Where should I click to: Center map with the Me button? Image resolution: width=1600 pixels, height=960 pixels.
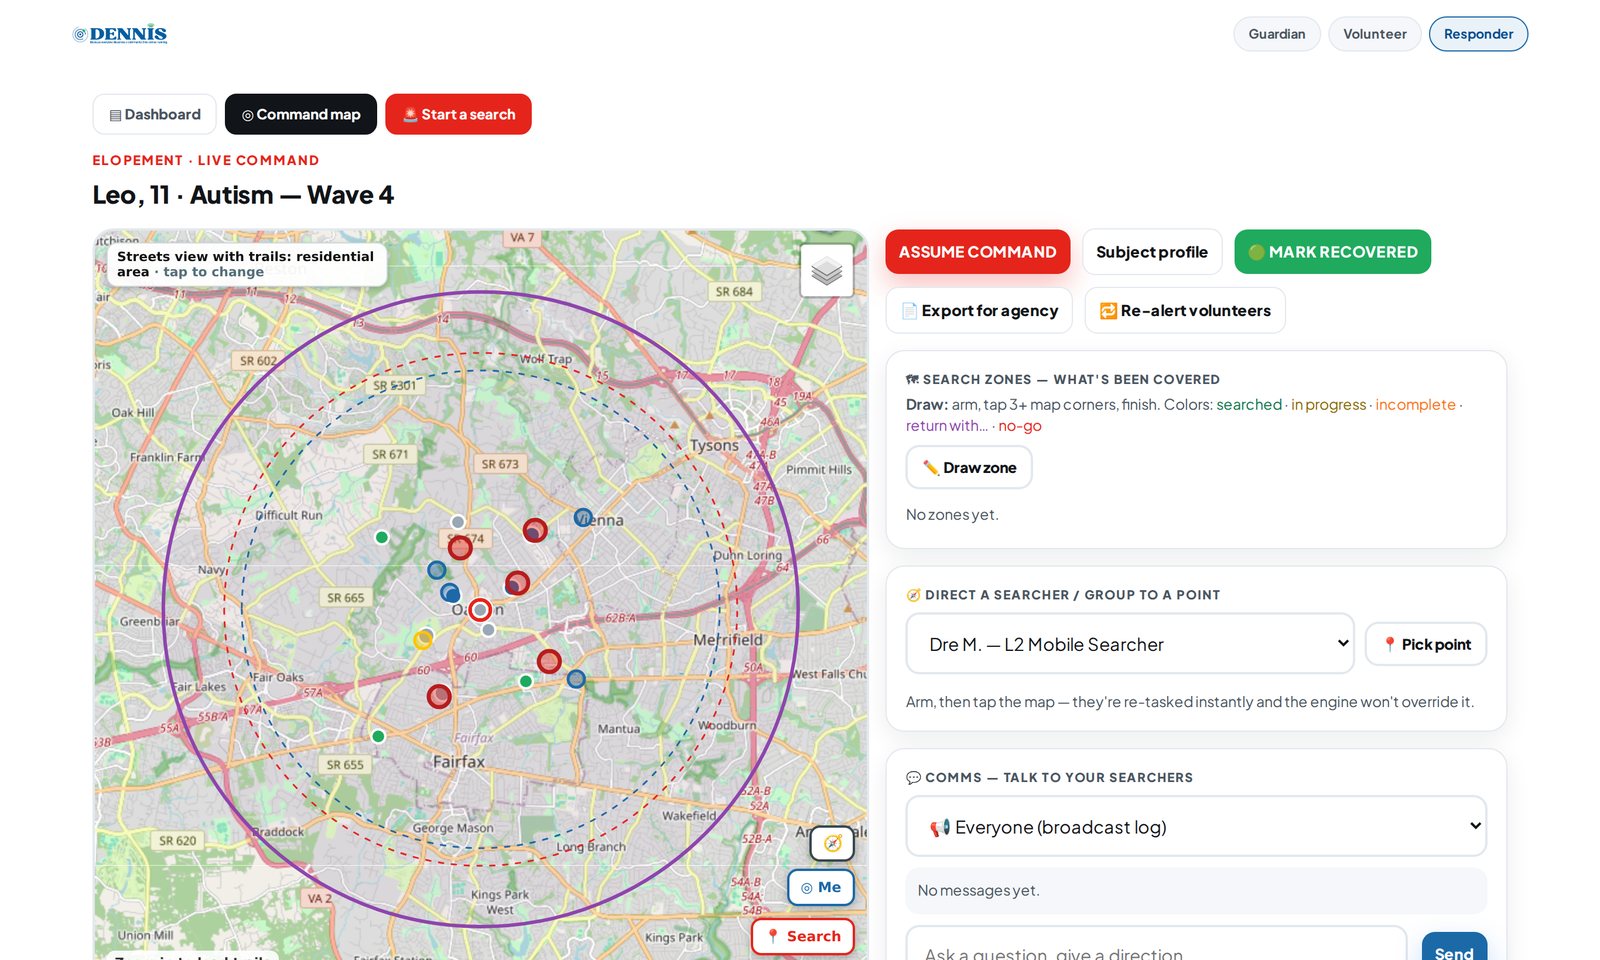[821, 887]
